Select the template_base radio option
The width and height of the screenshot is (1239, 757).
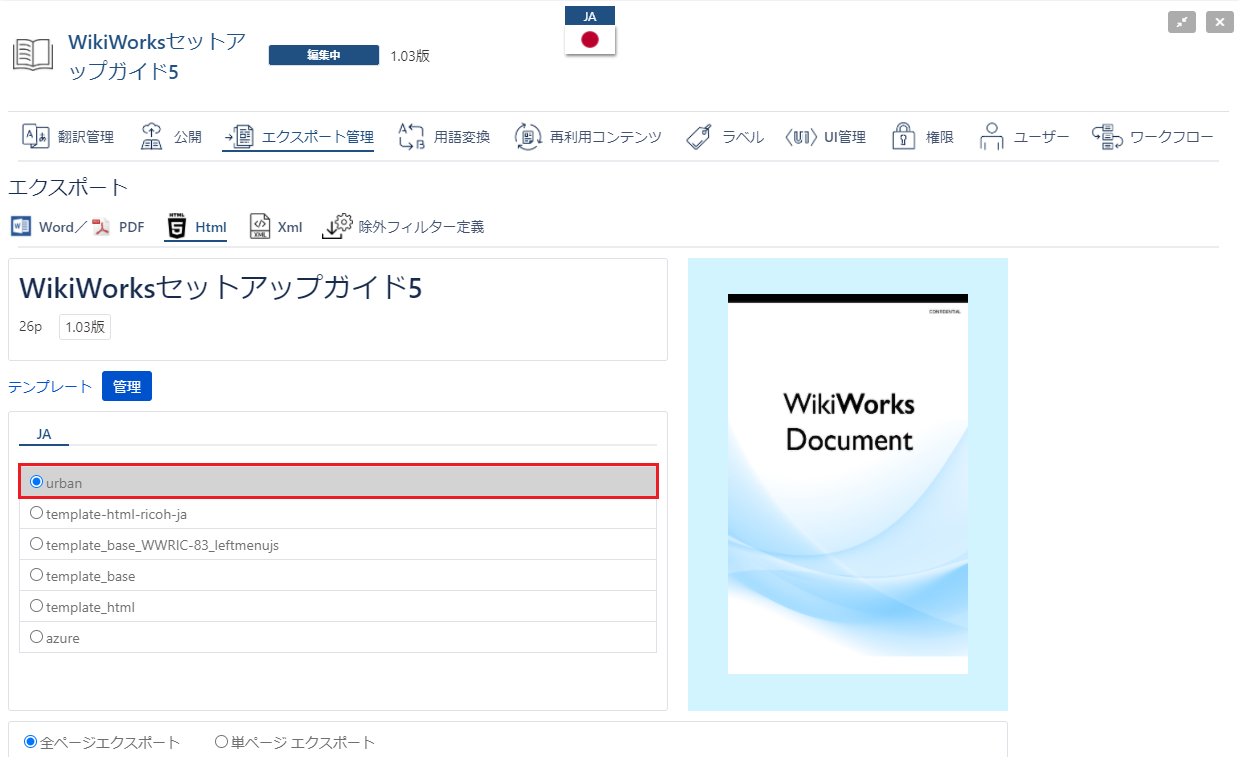tap(37, 575)
